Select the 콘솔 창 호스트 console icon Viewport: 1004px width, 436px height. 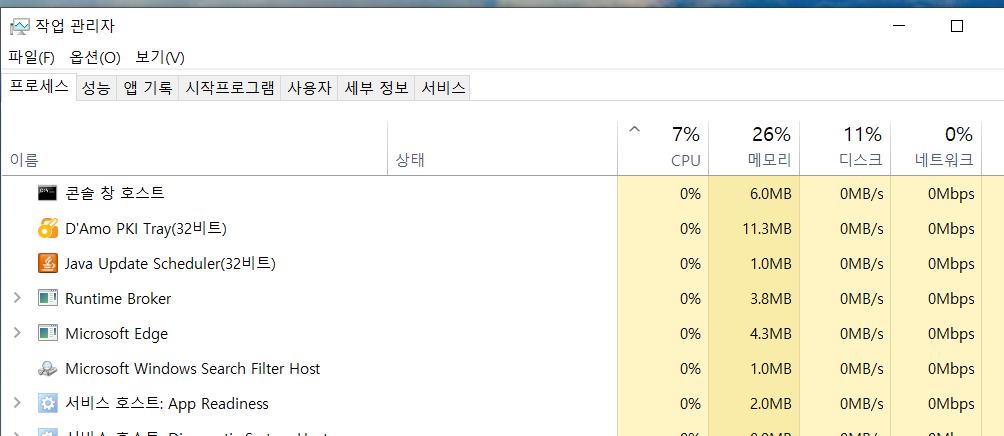48,193
